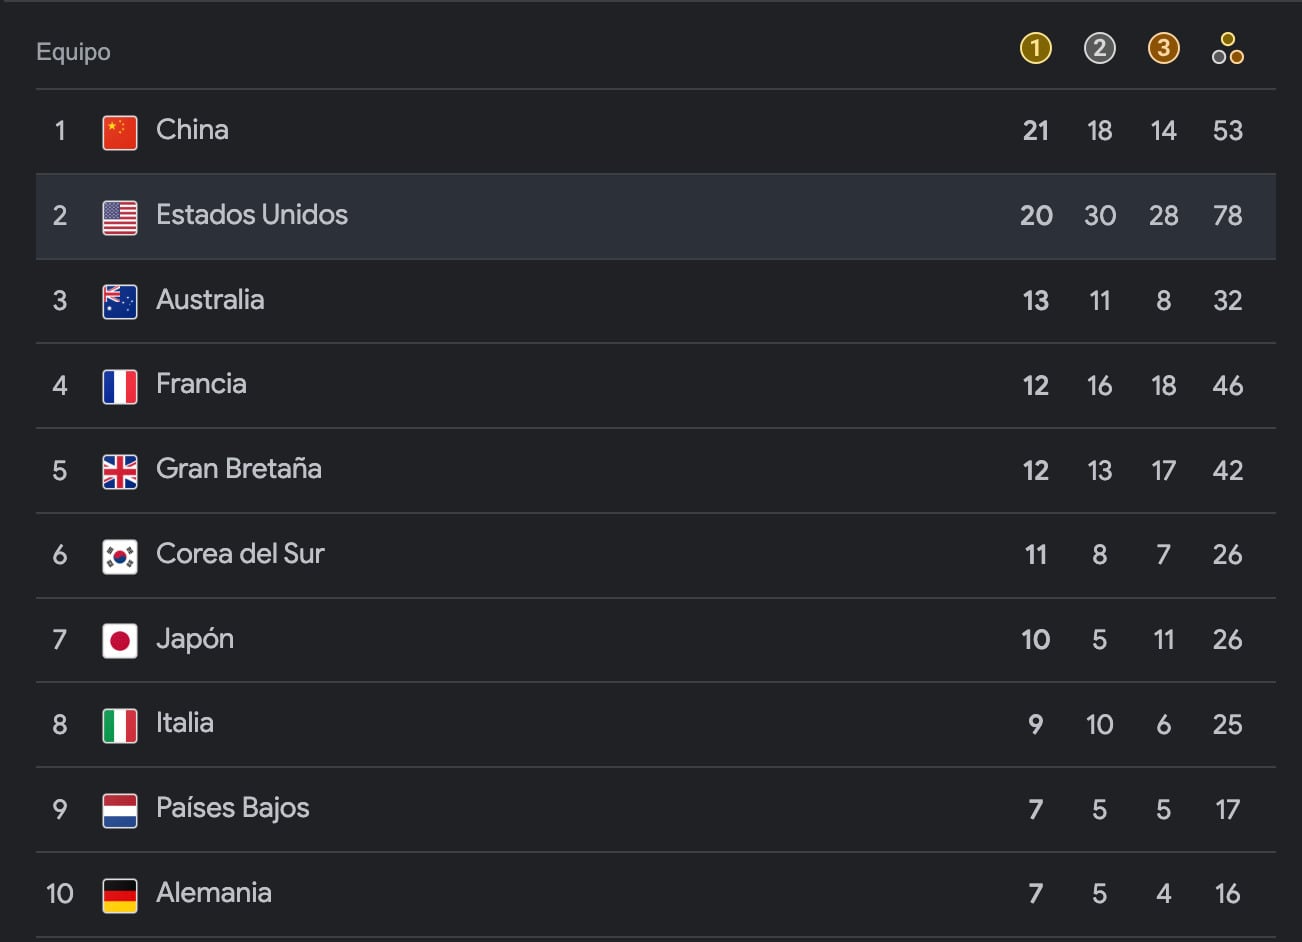This screenshot has height=942, width=1302.
Task: Click the Estados Unidos flag icon
Action: 120,217
